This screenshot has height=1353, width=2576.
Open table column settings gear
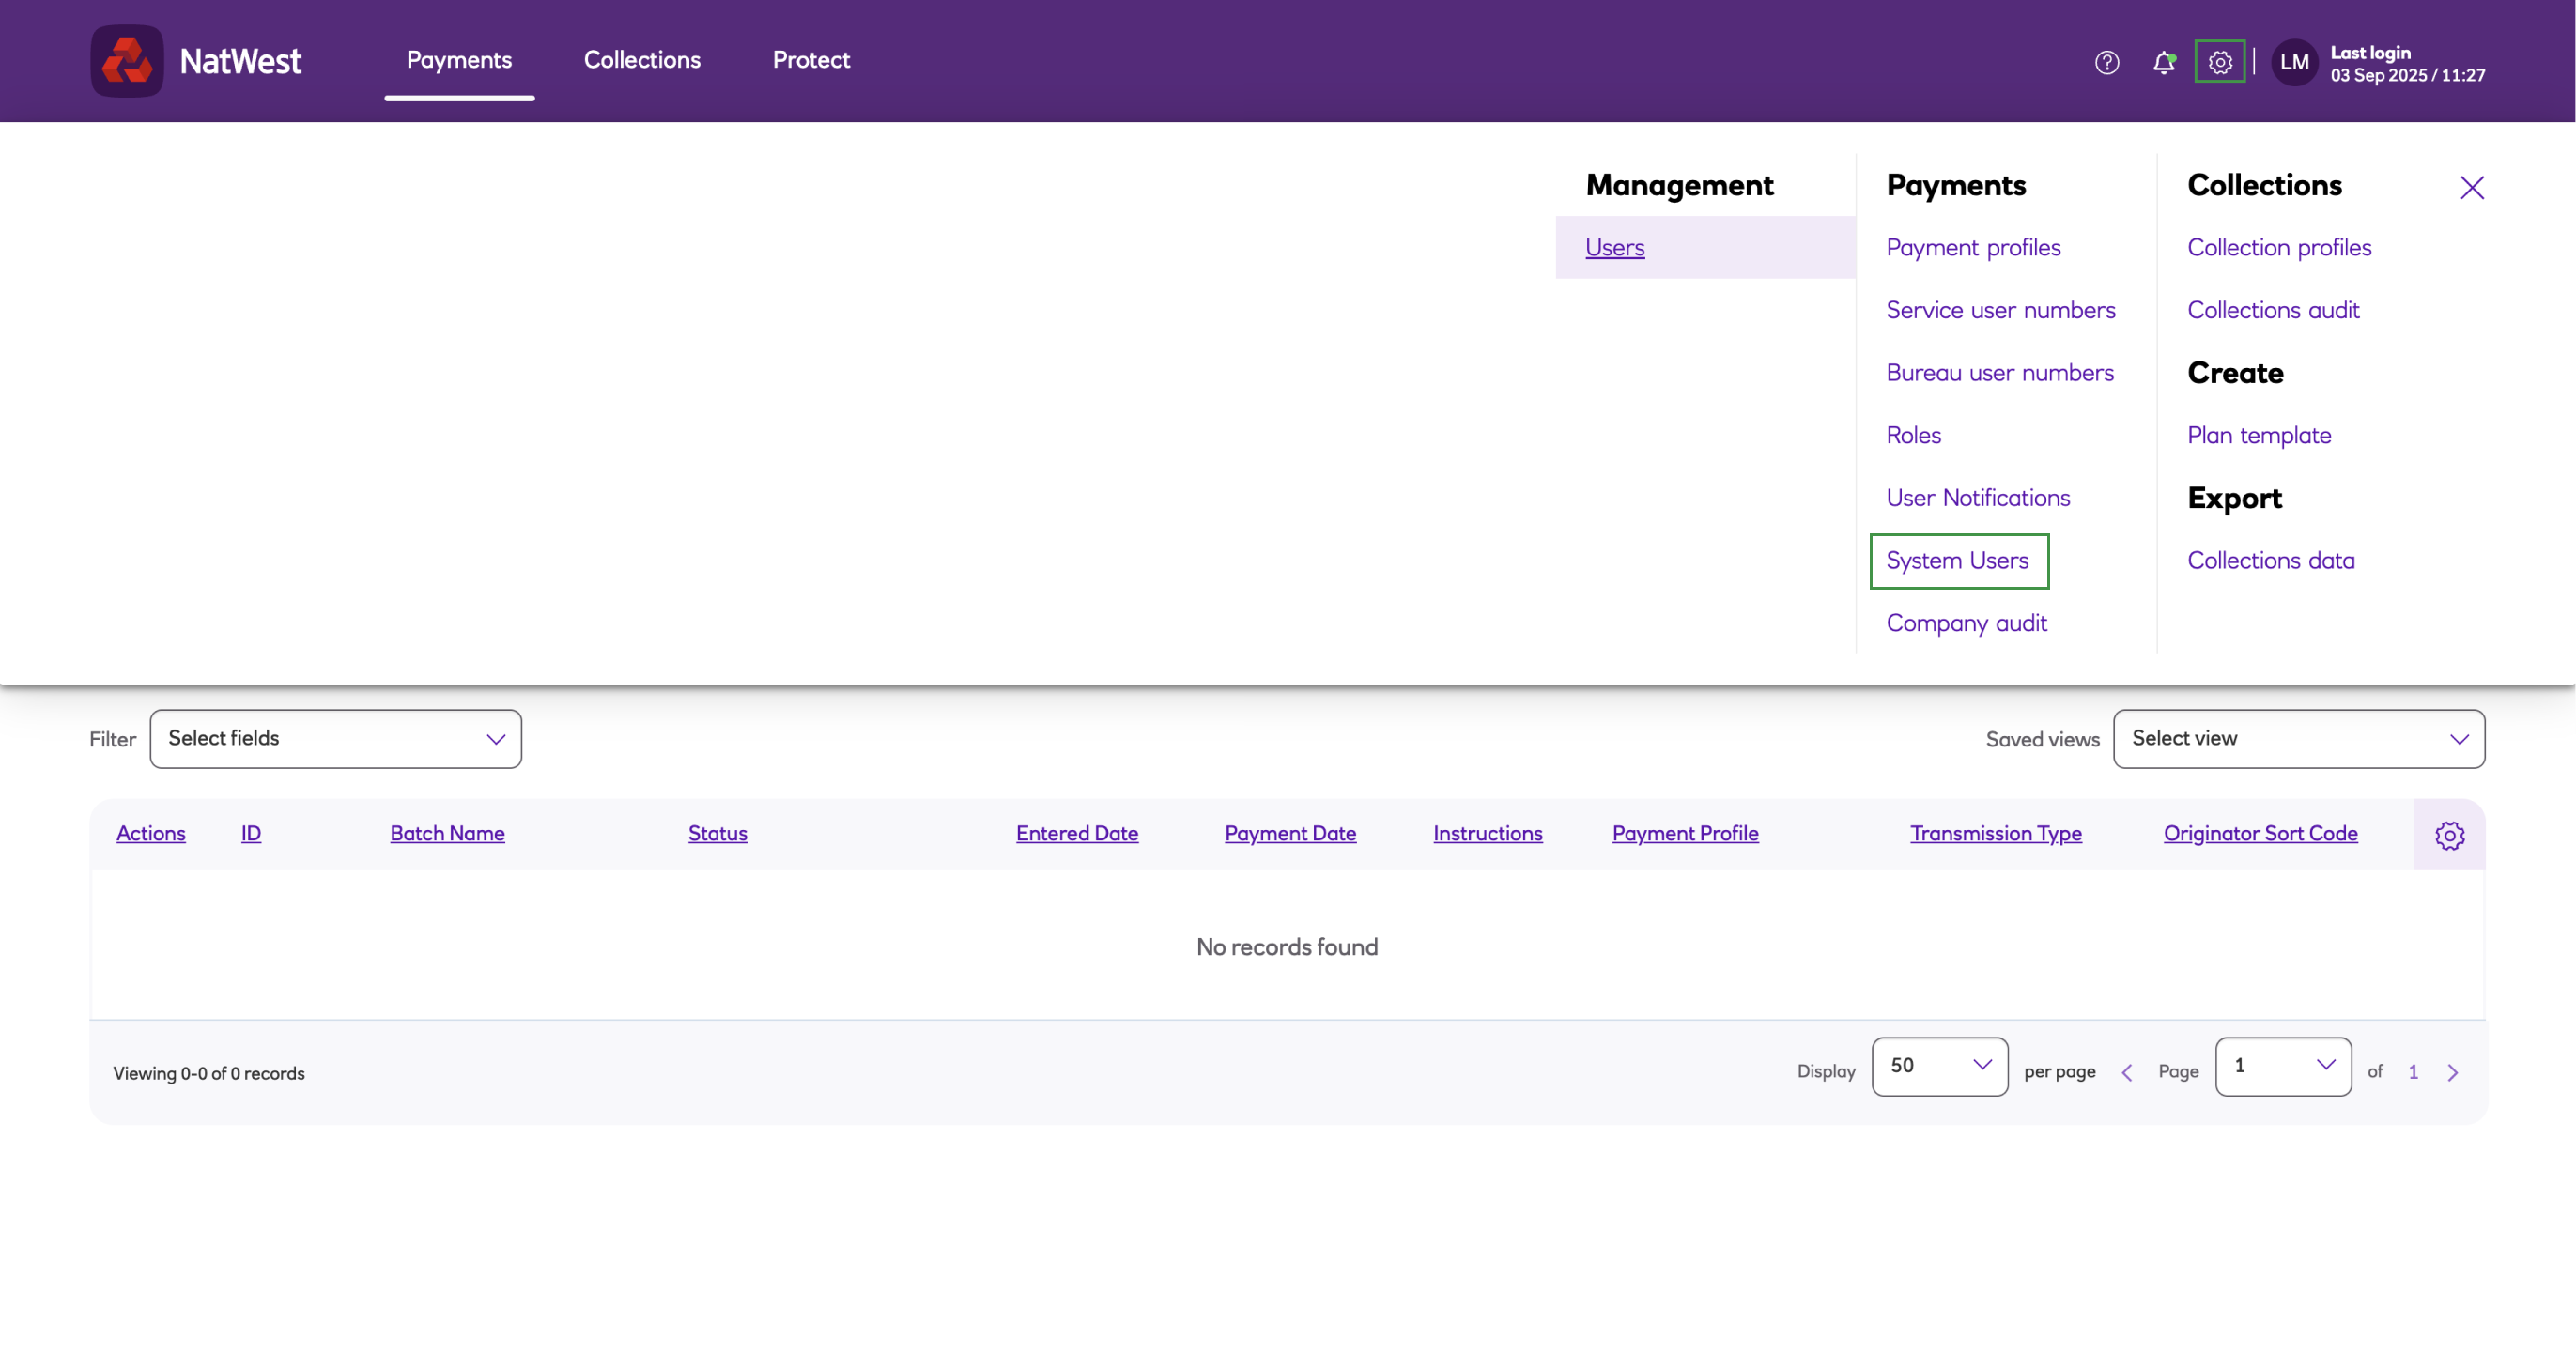click(x=2449, y=835)
